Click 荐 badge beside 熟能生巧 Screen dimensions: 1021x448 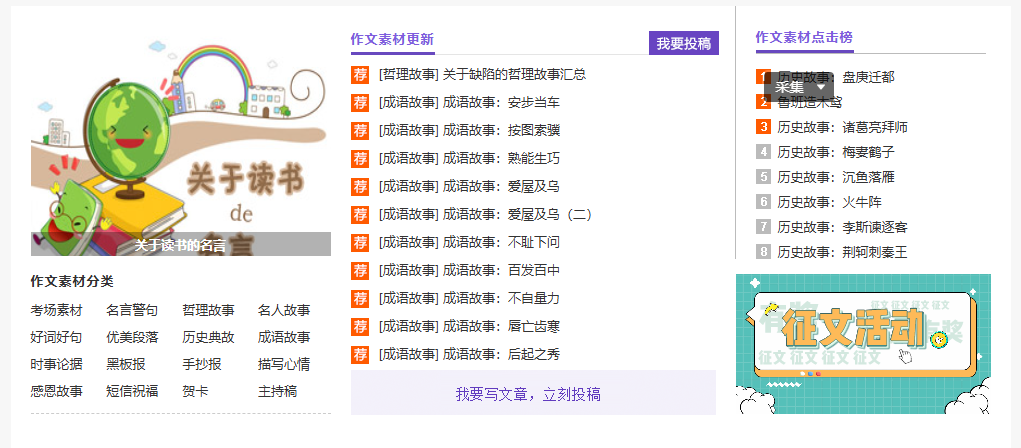[x=360, y=159]
